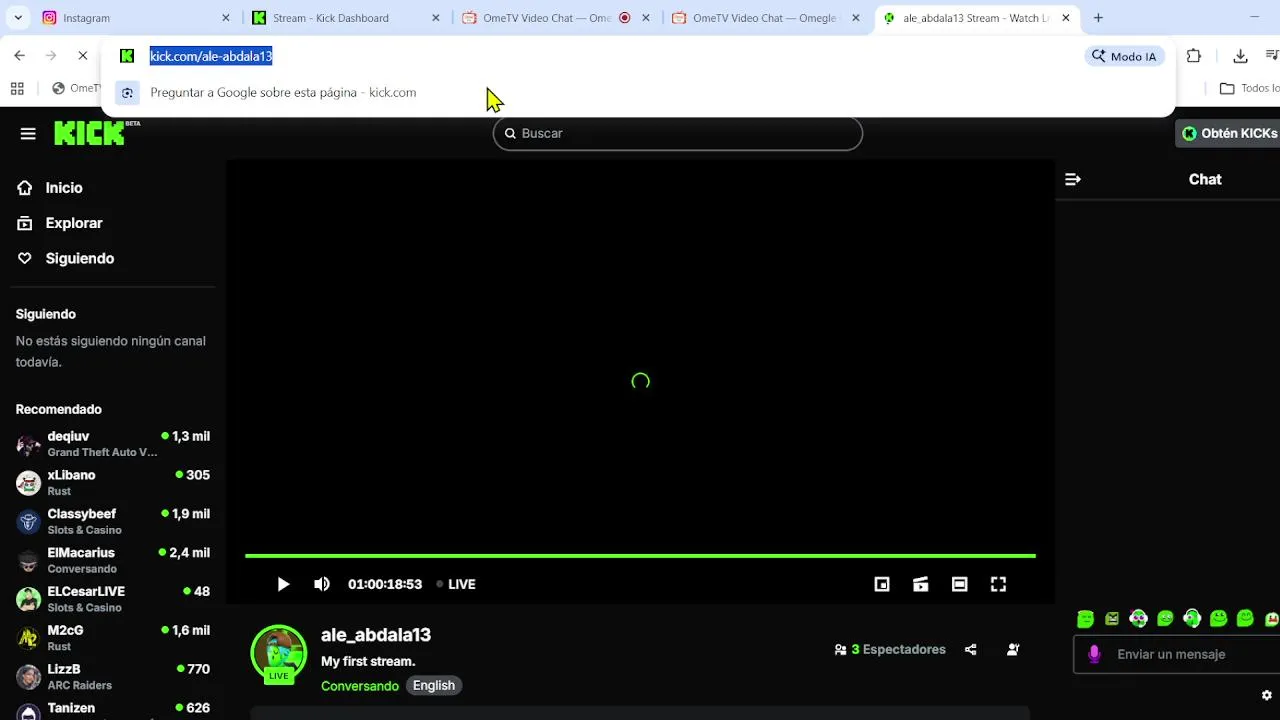Open the Kick hamburger sidebar menu

pyautogui.click(x=28, y=134)
